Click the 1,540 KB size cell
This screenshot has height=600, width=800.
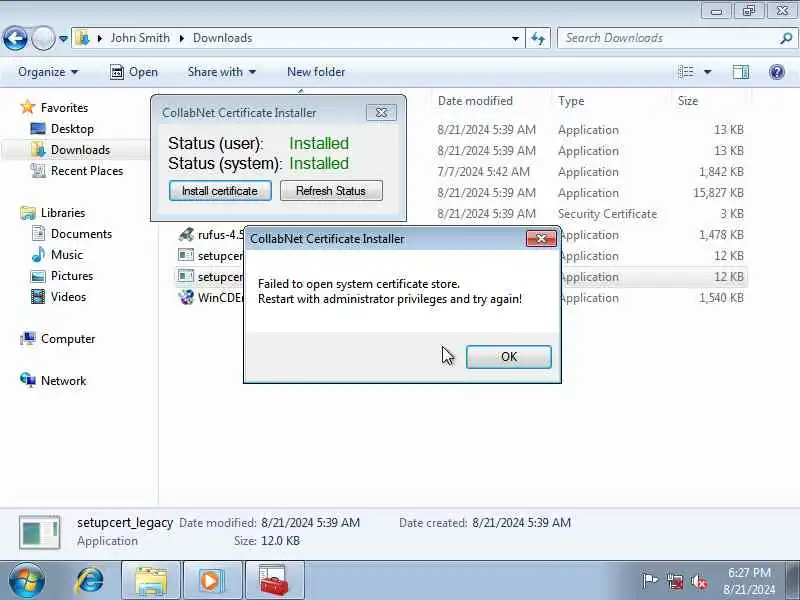coord(721,297)
